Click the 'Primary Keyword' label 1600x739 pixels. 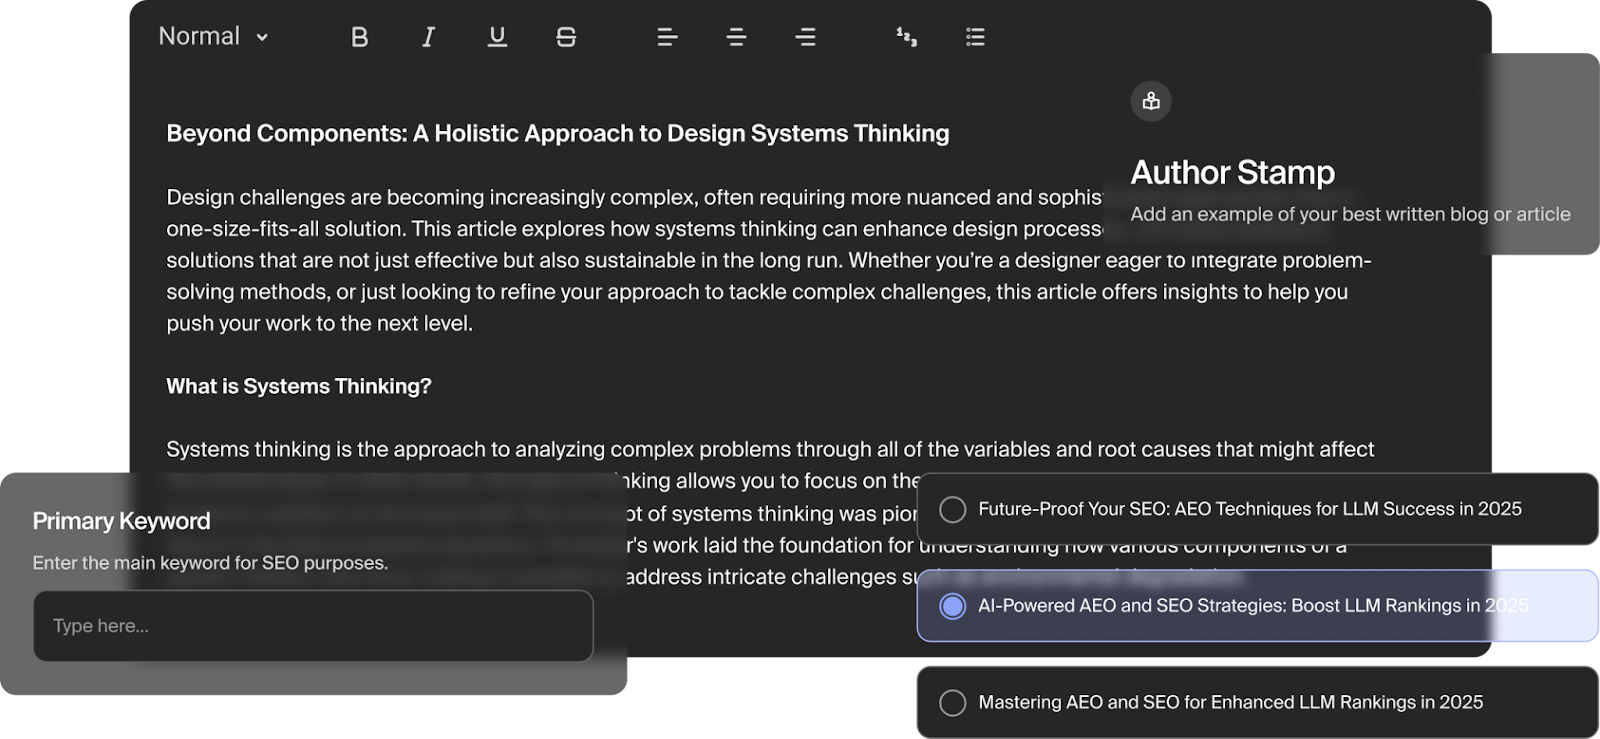121,521
